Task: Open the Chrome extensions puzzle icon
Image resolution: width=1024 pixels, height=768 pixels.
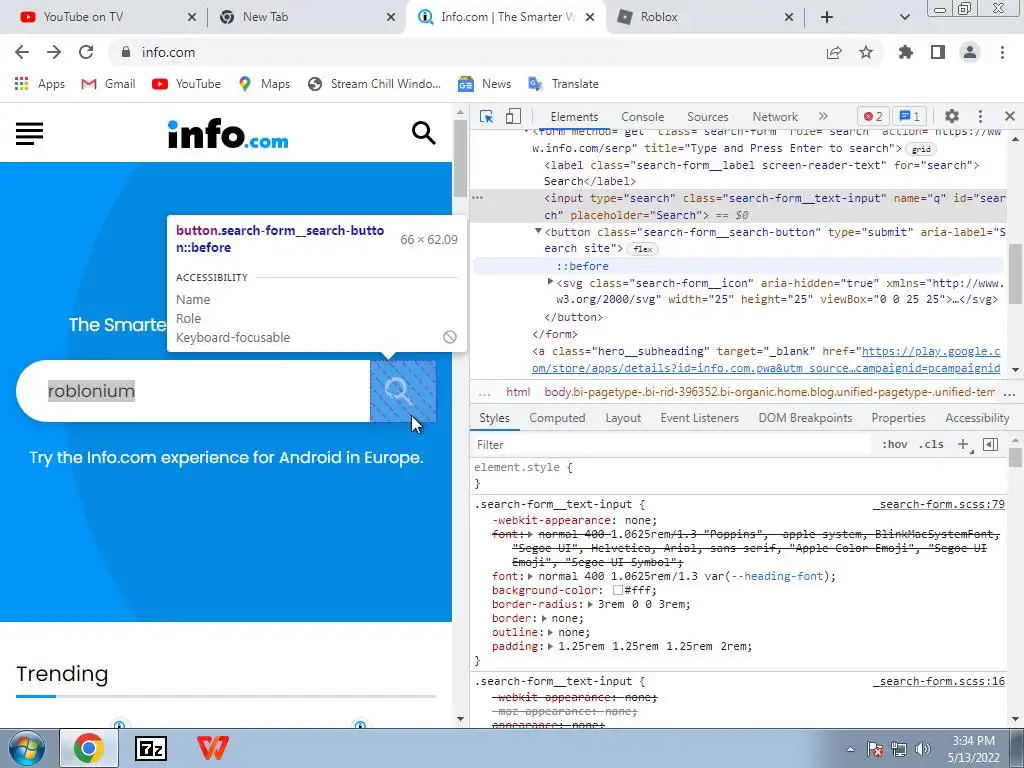Action: 906,52
